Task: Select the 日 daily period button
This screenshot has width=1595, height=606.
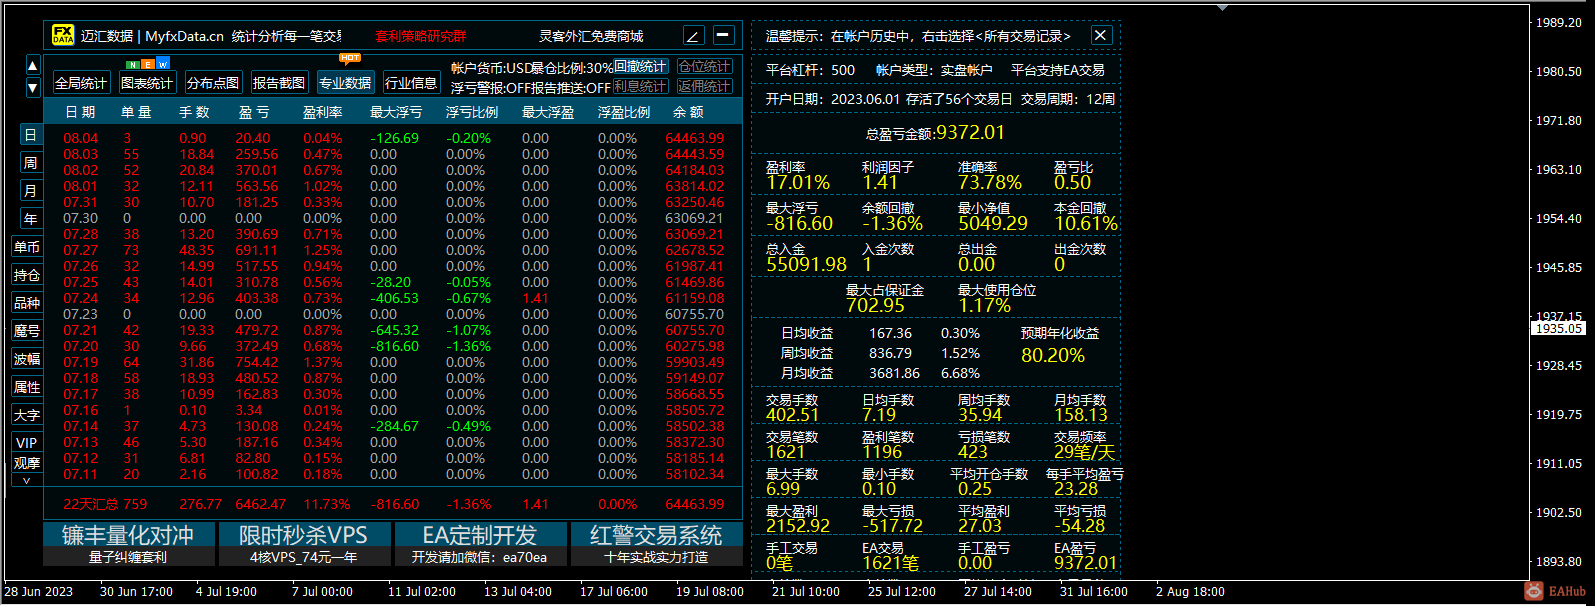Action: [x=30, y=135]
